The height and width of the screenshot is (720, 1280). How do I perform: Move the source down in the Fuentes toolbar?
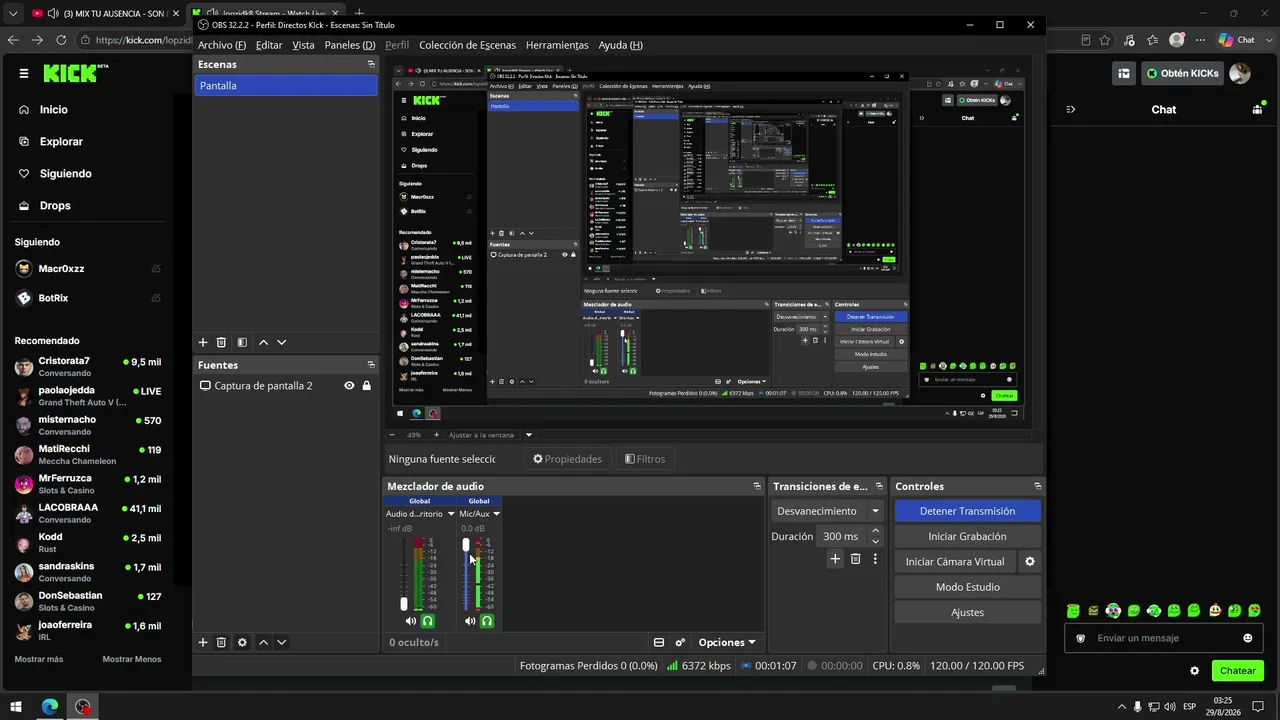(x=282, y=642)
